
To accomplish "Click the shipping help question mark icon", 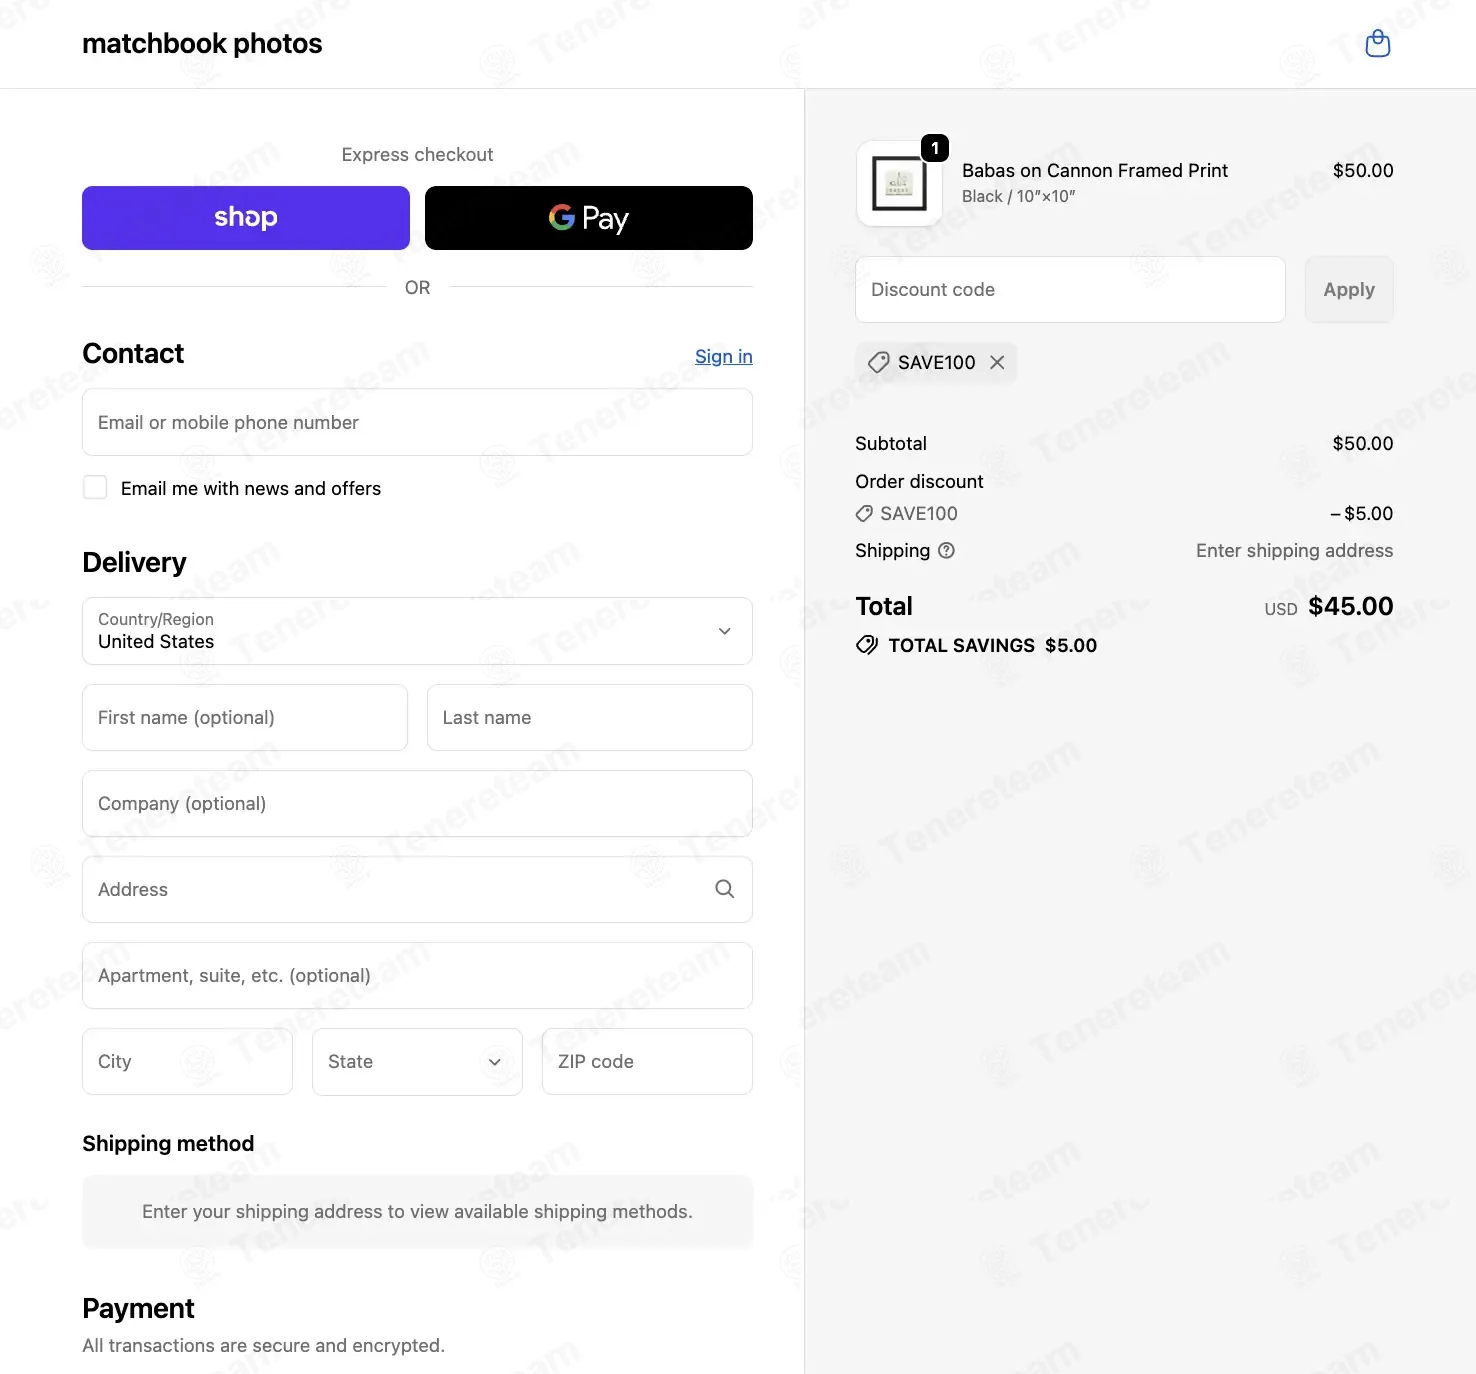I will (946, 550).
